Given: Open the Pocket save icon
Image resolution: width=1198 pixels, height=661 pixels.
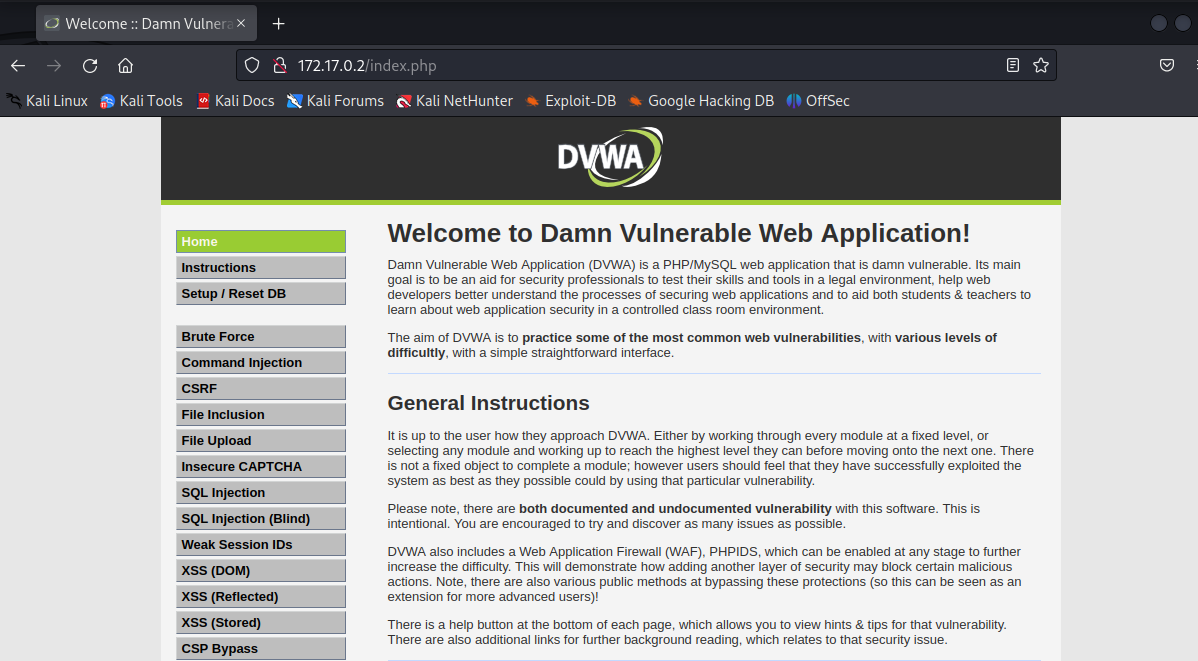Looking at the screenshot, I should [1167, 66].
